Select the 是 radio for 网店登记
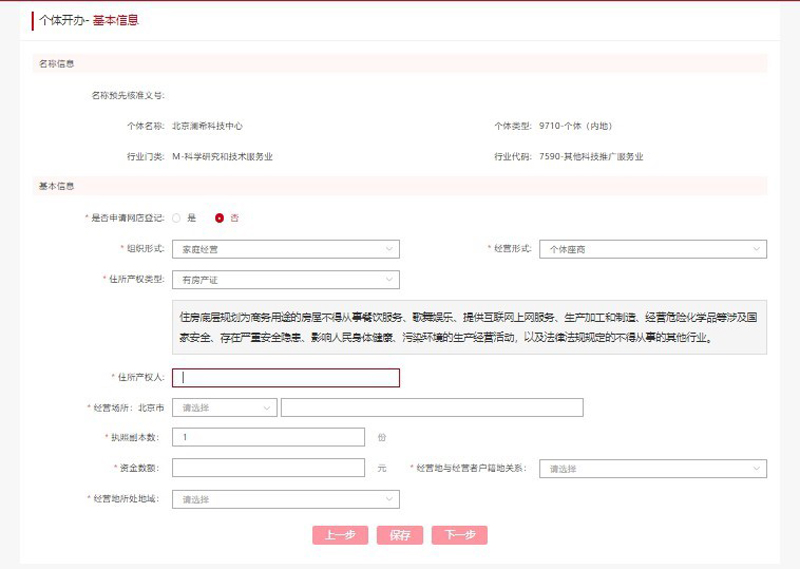 tap(177, 217)
